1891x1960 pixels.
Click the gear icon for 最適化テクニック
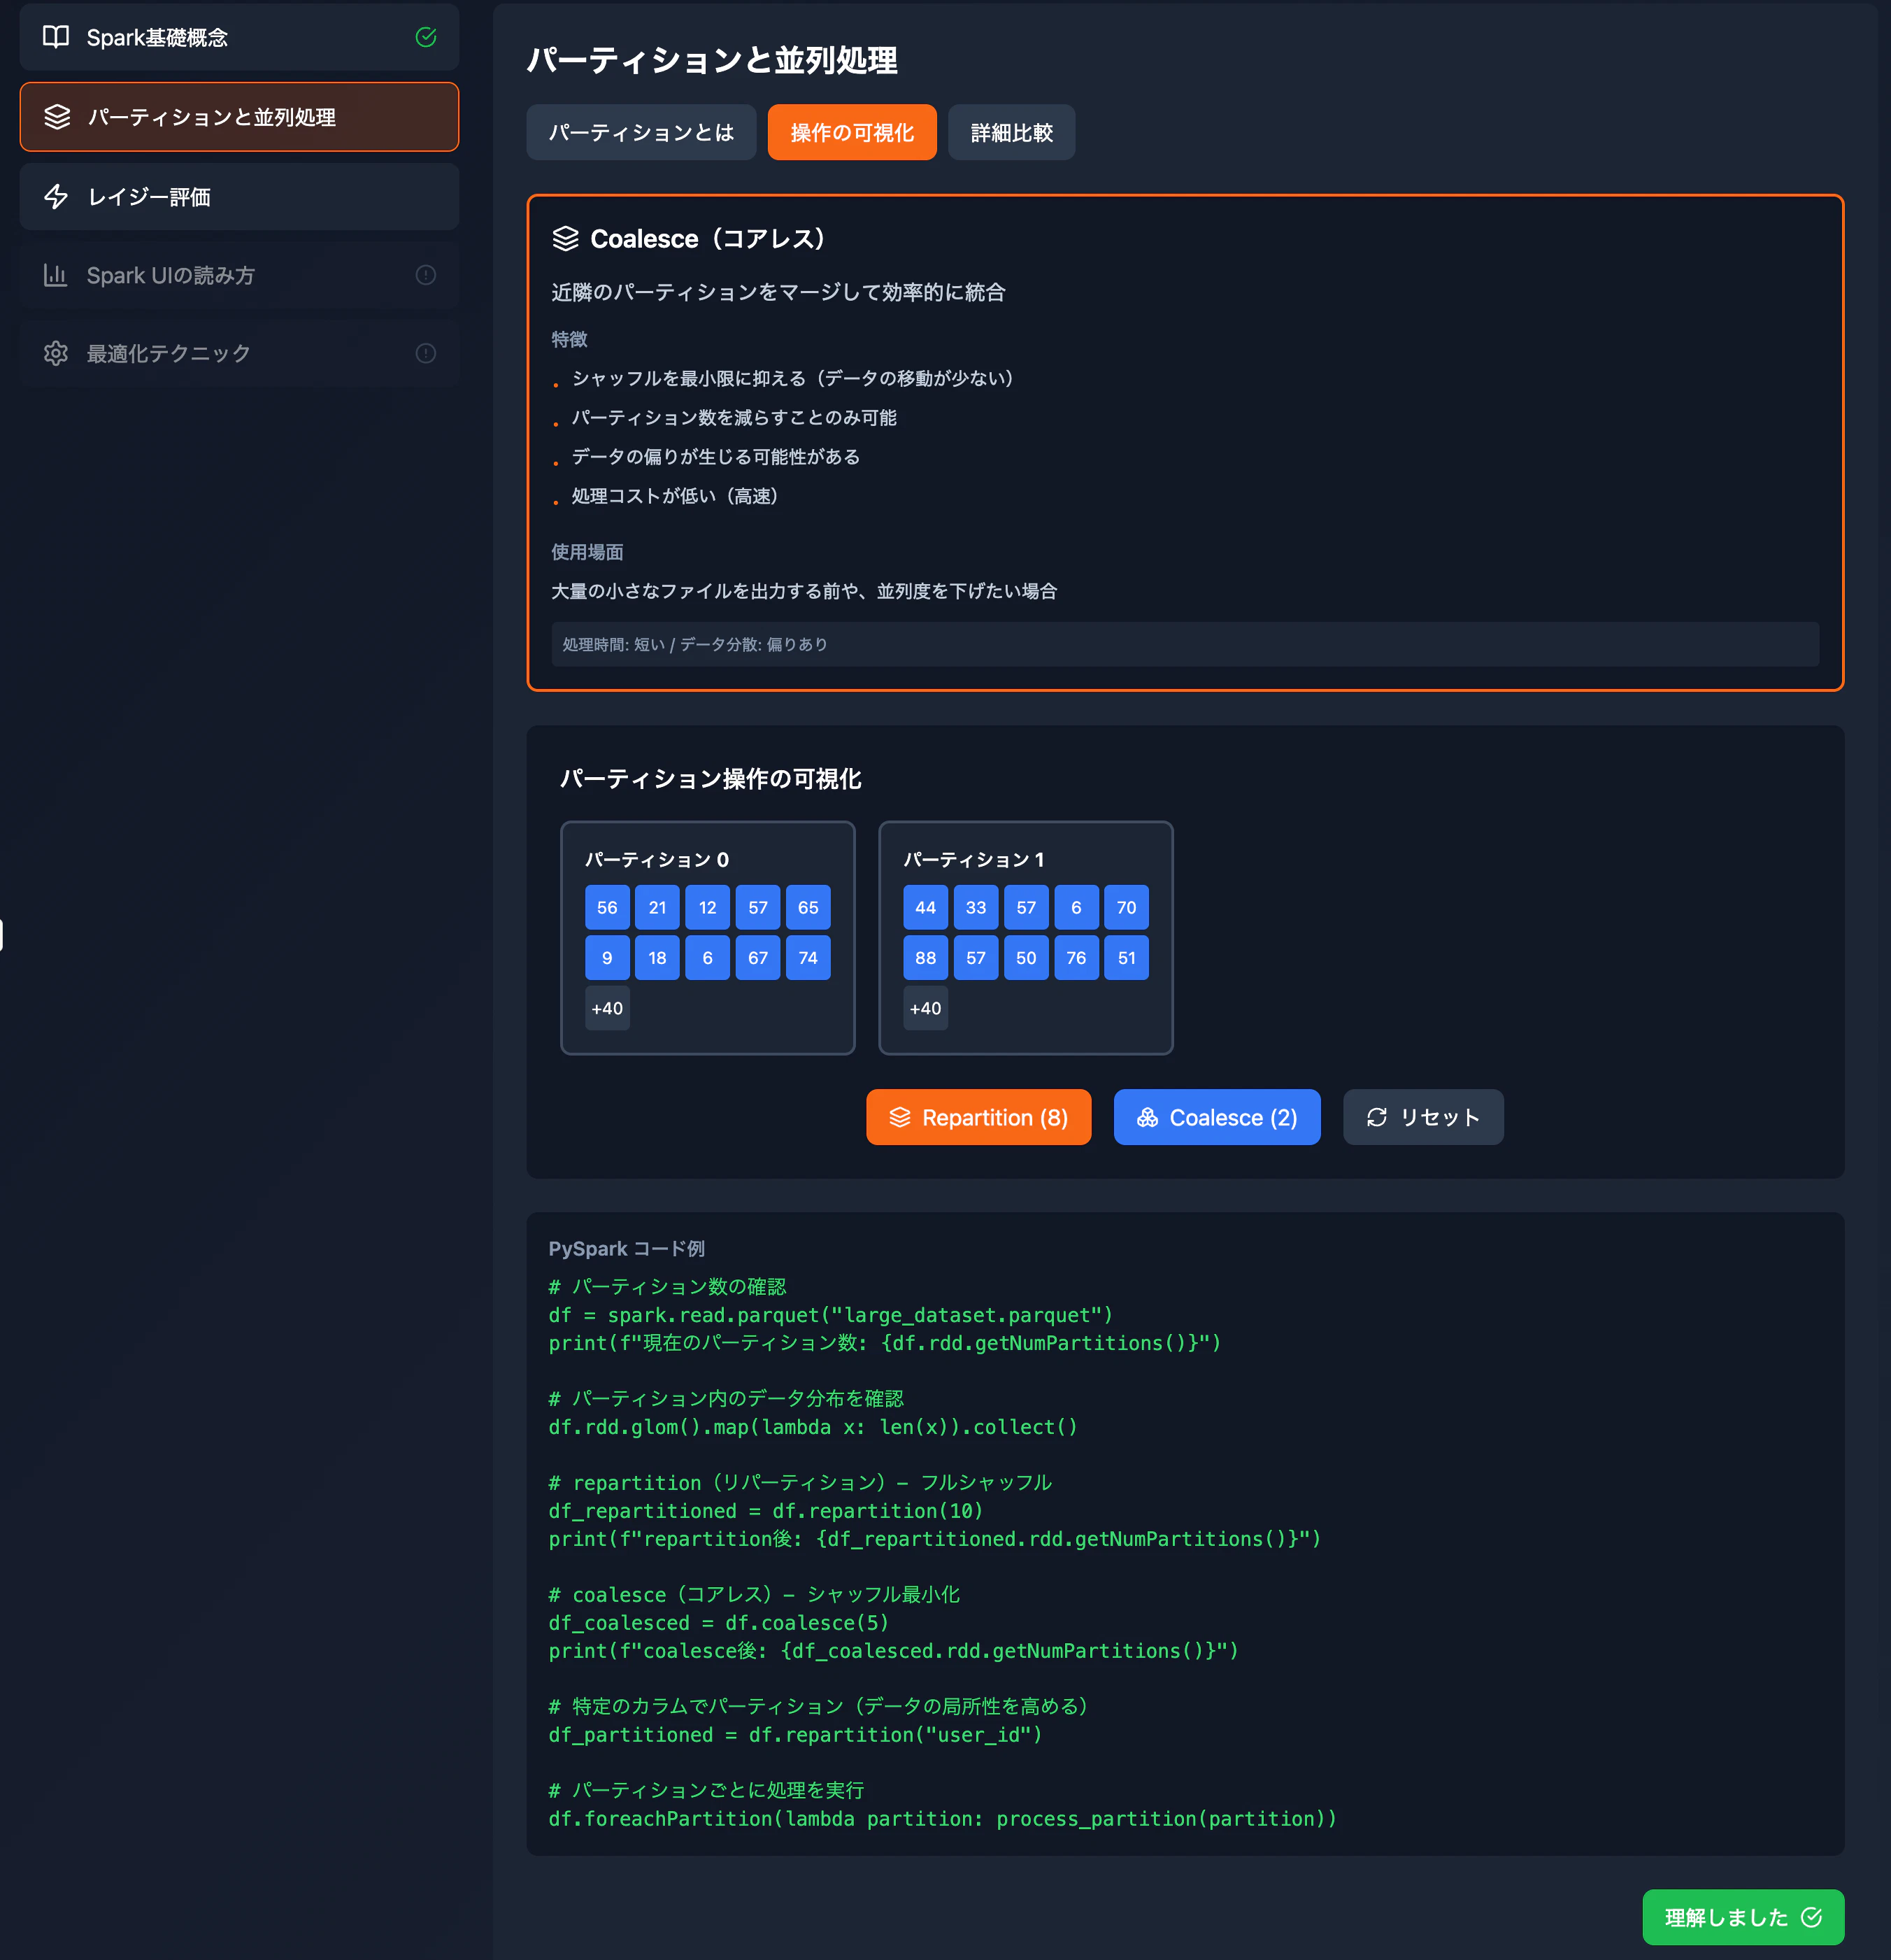[56, 353]
